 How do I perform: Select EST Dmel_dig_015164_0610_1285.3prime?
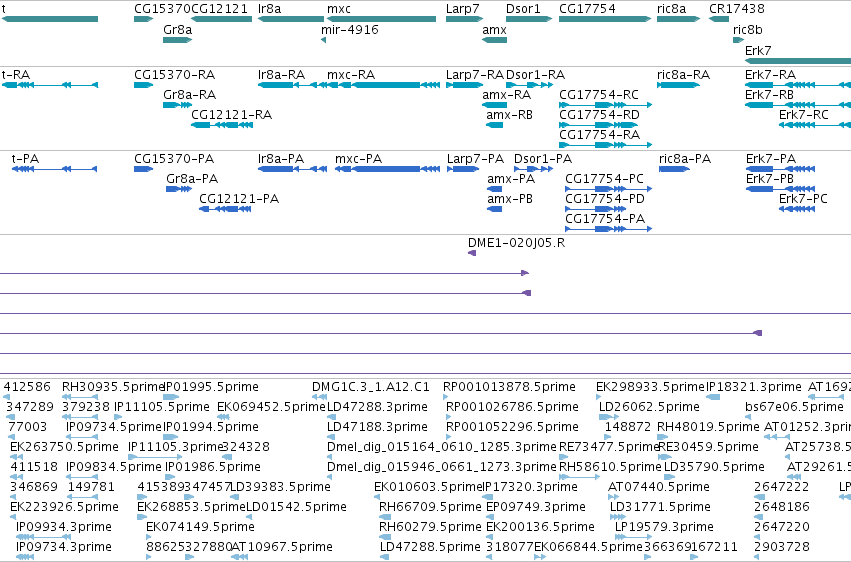[330, 457]
